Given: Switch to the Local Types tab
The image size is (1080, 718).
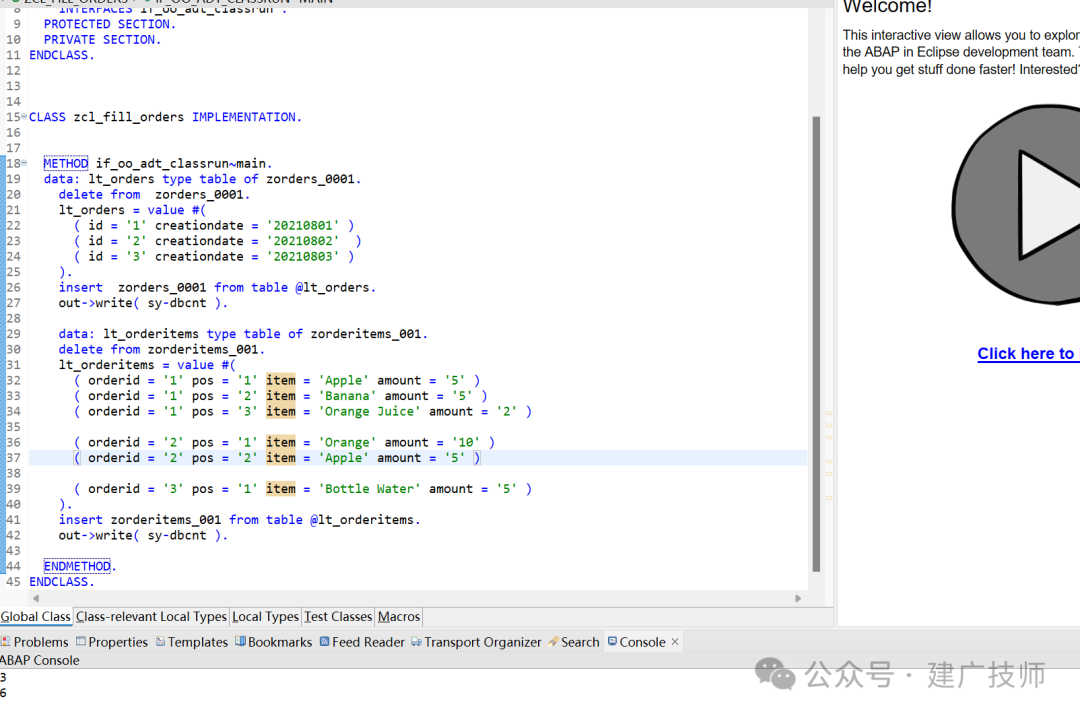Looking at the screenshot, I should [265, 617].
